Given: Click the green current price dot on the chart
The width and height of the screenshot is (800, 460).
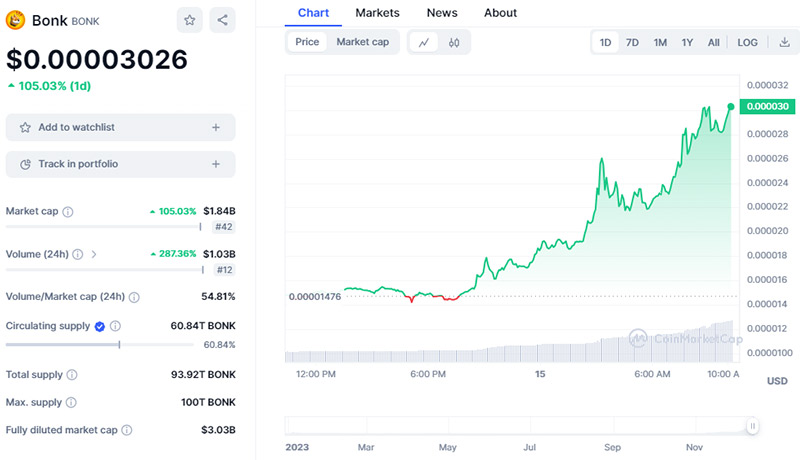Looking at the screenshot, I should click(x=731, y=107).
